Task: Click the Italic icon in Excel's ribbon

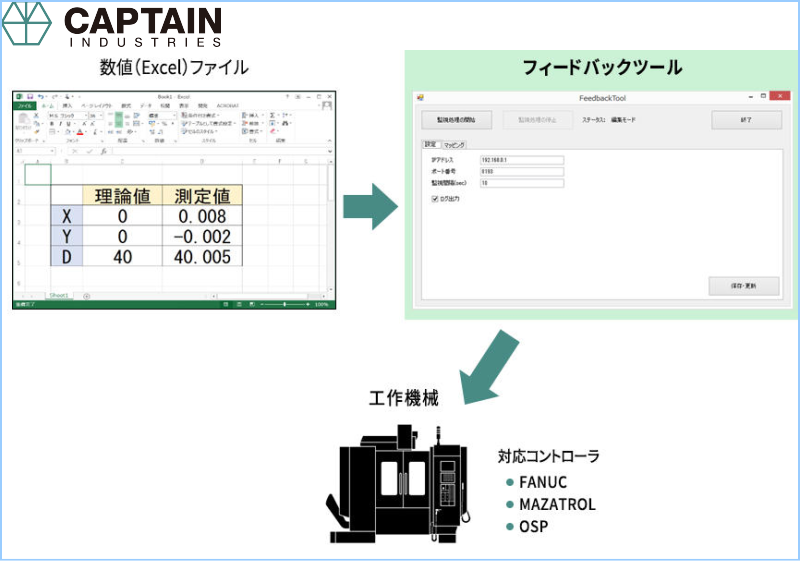Action: click(x=60, y=123)
